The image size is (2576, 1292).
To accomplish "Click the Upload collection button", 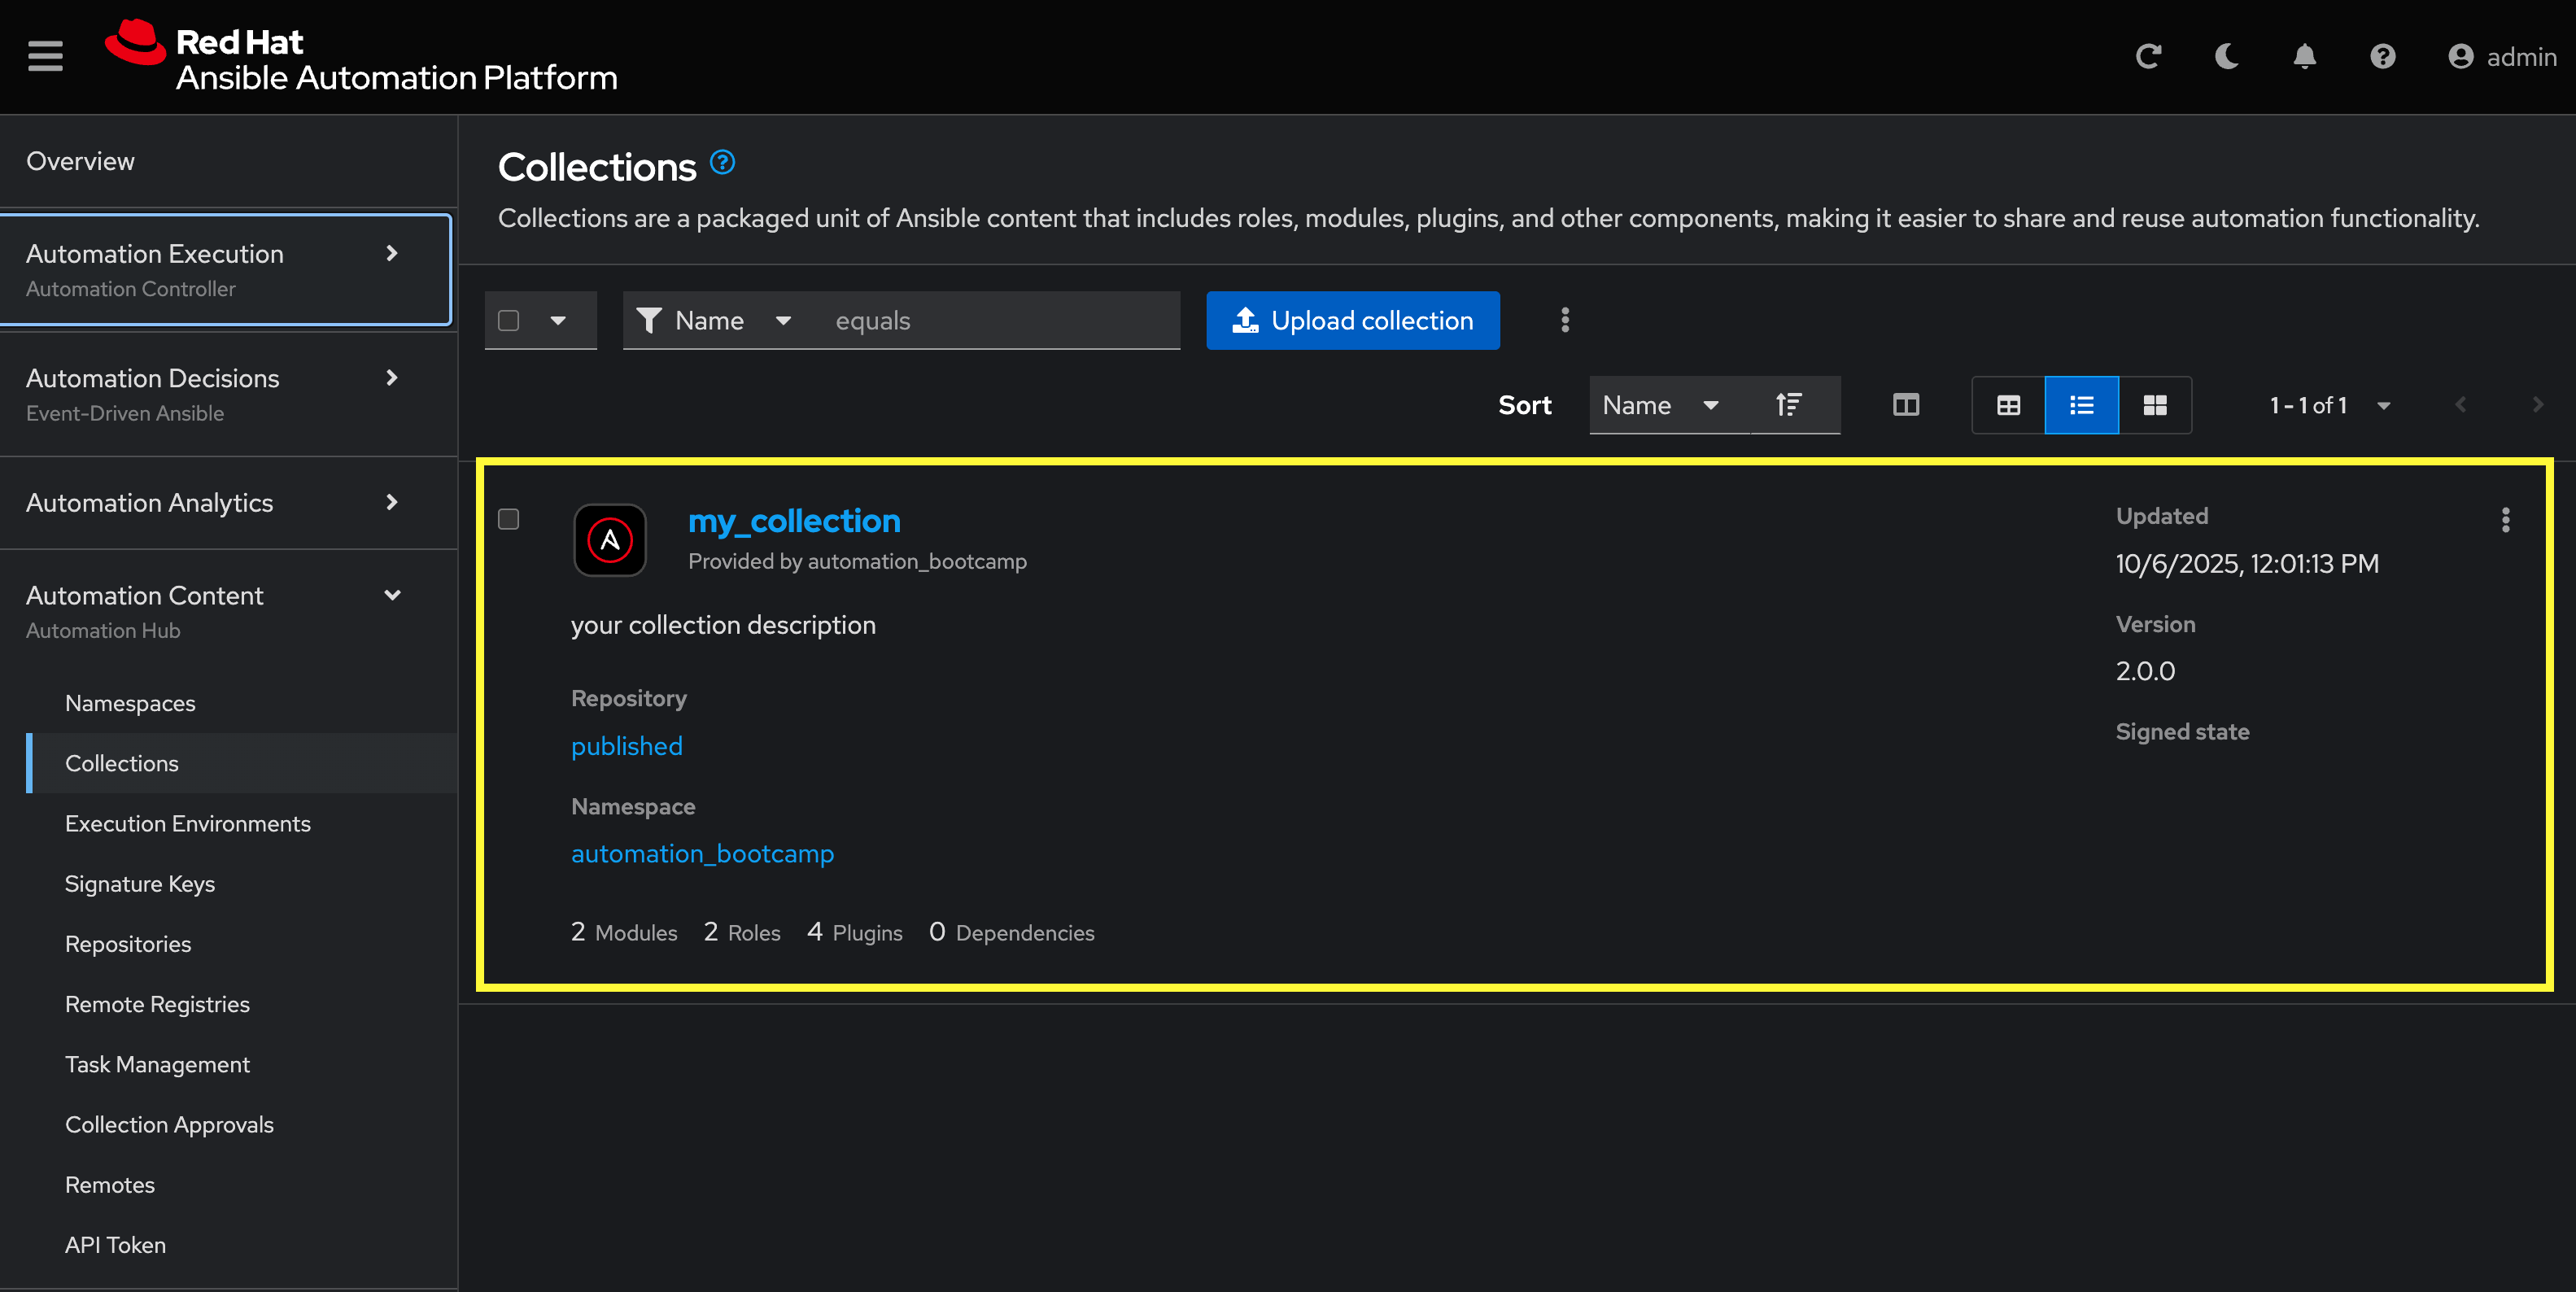I will [1352, 320].
